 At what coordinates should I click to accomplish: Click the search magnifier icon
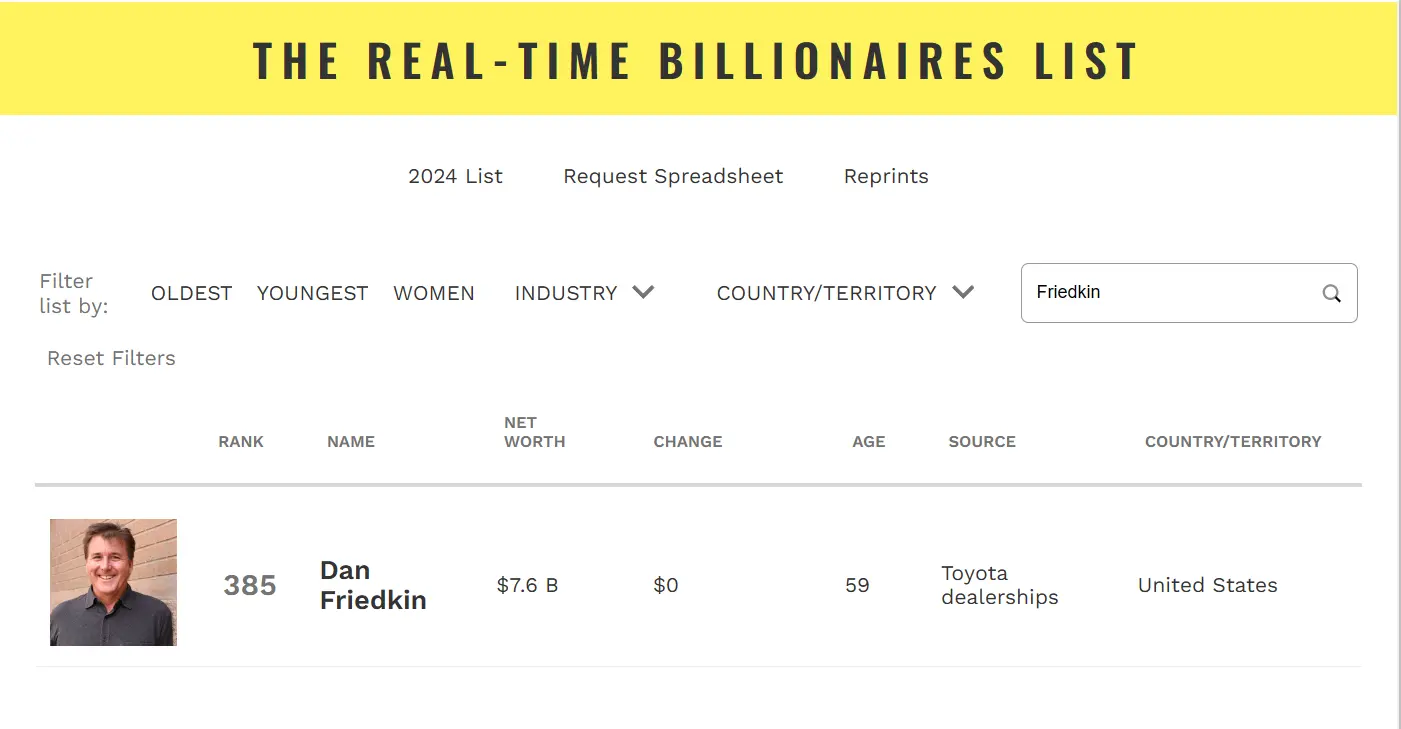[1331, 293]
